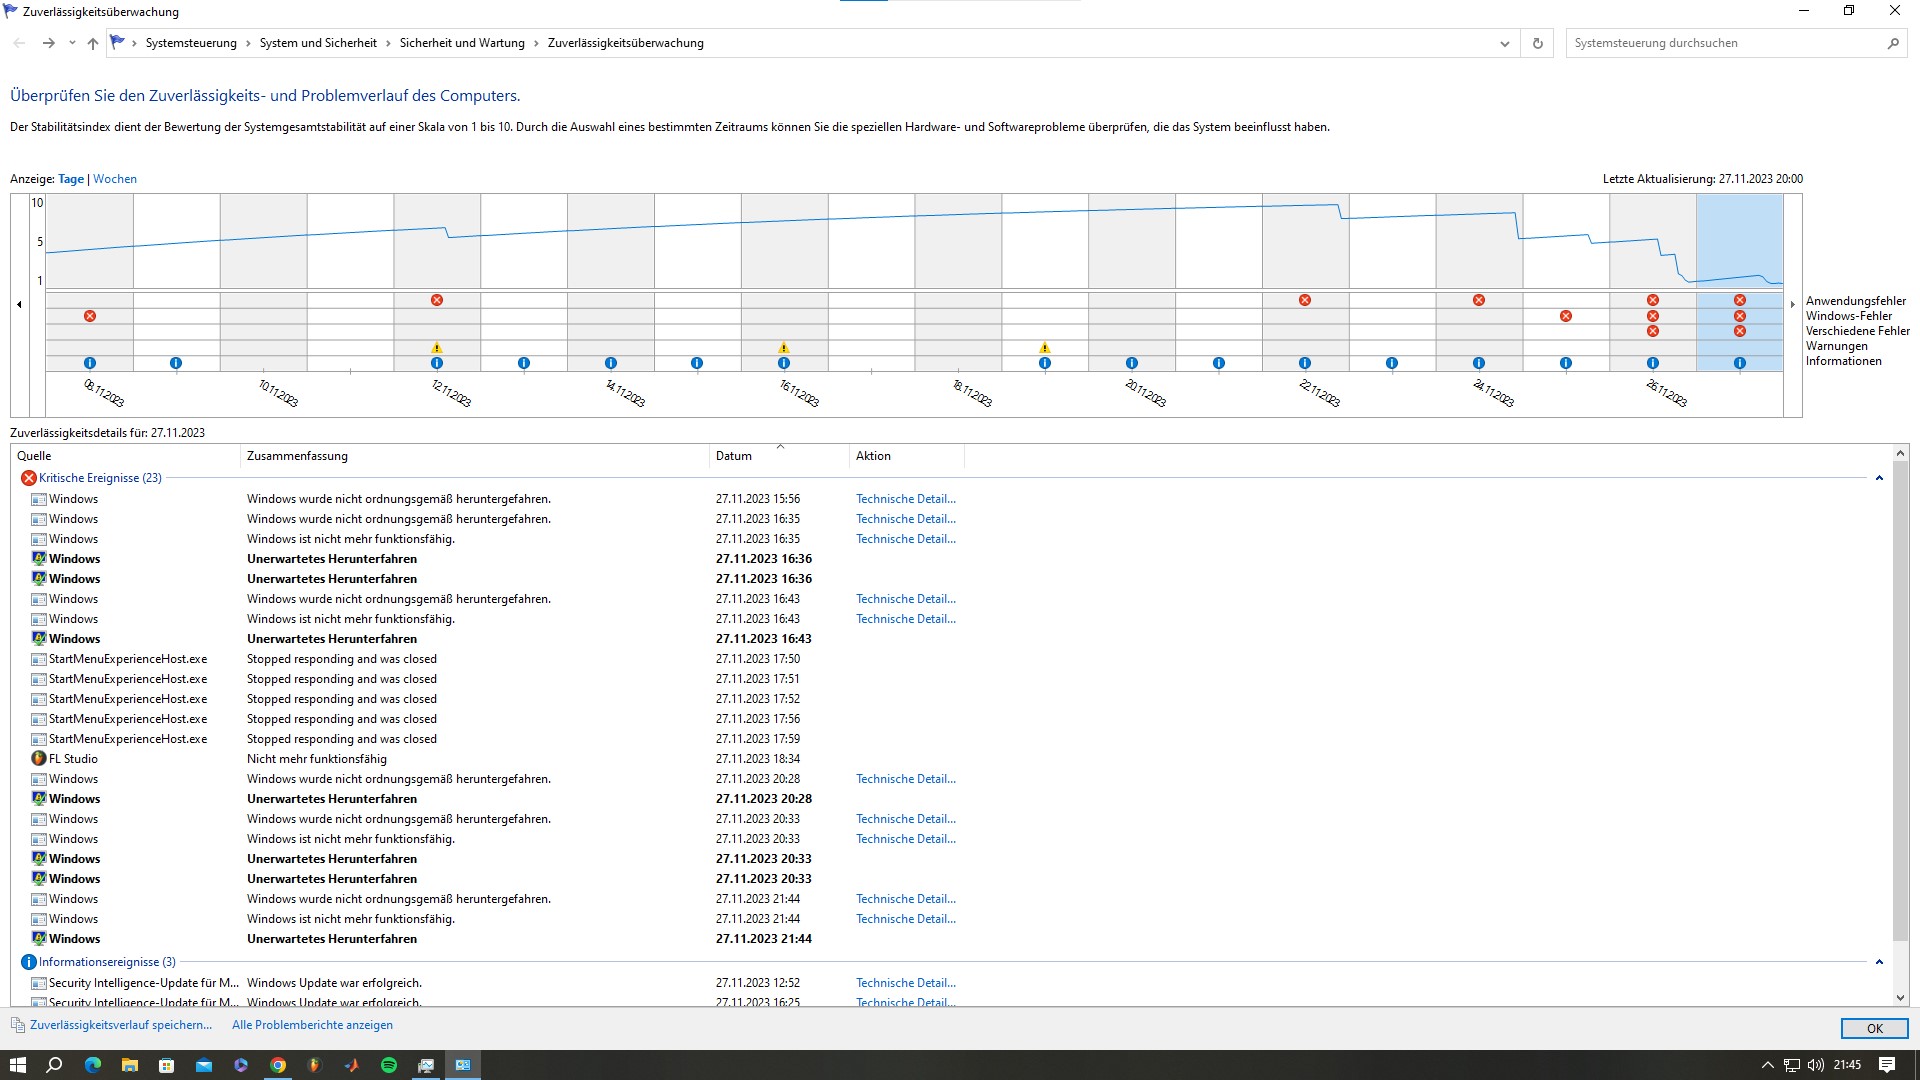Collapse the Kritische Ereignisse group
Viewport: 1920px width, 1080px height.
click(x=1879, y=478)
